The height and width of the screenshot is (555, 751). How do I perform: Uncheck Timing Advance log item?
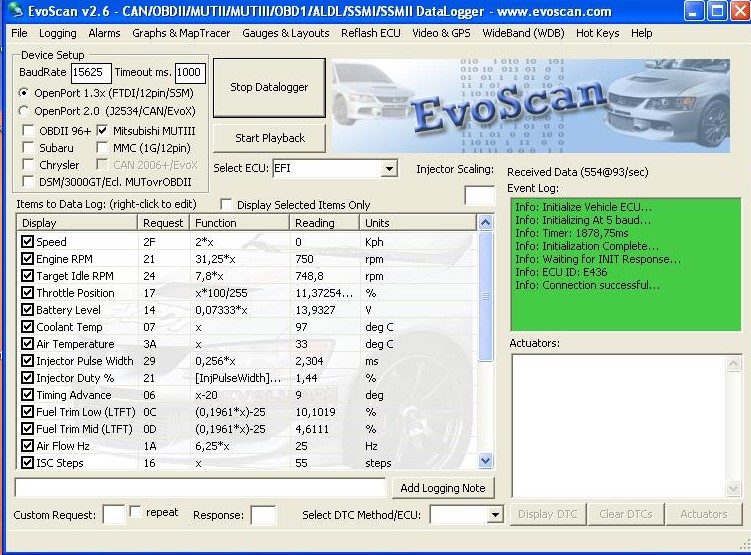pyautogui.click(x=27, y=395)
